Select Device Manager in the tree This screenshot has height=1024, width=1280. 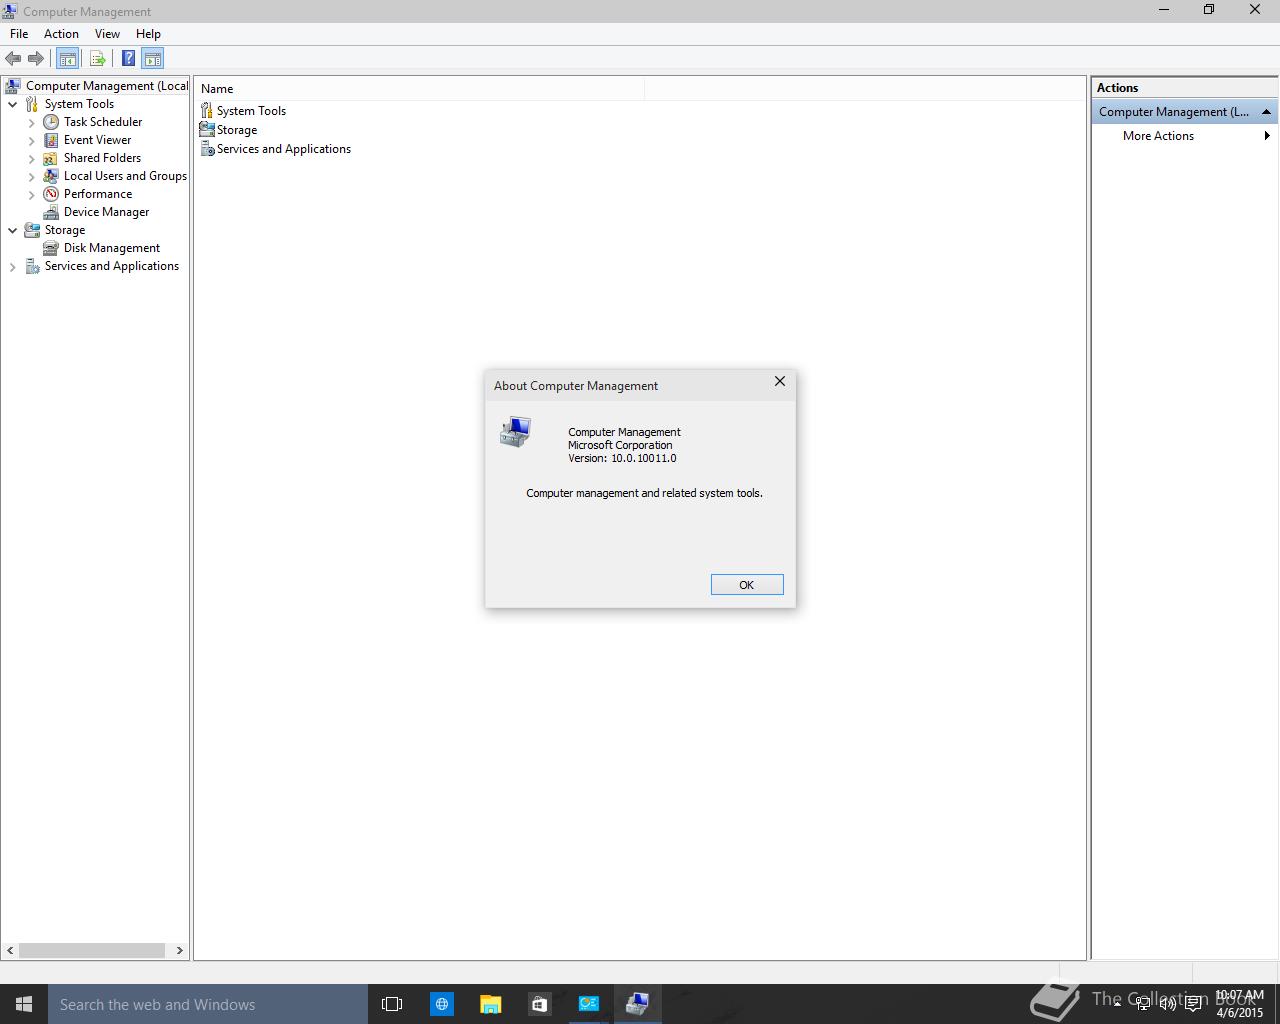[x=106, y=212]
